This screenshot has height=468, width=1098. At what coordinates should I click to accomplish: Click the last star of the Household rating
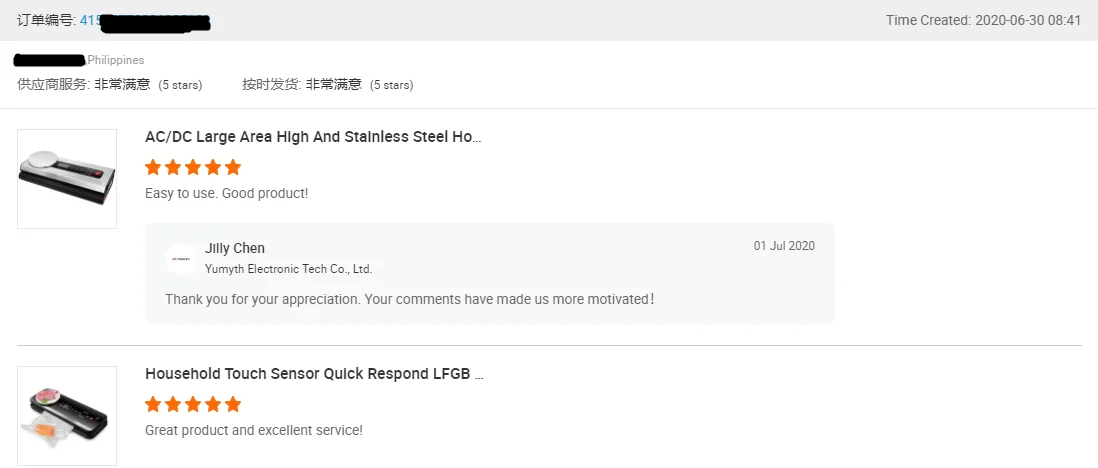[x=233, y=404]
